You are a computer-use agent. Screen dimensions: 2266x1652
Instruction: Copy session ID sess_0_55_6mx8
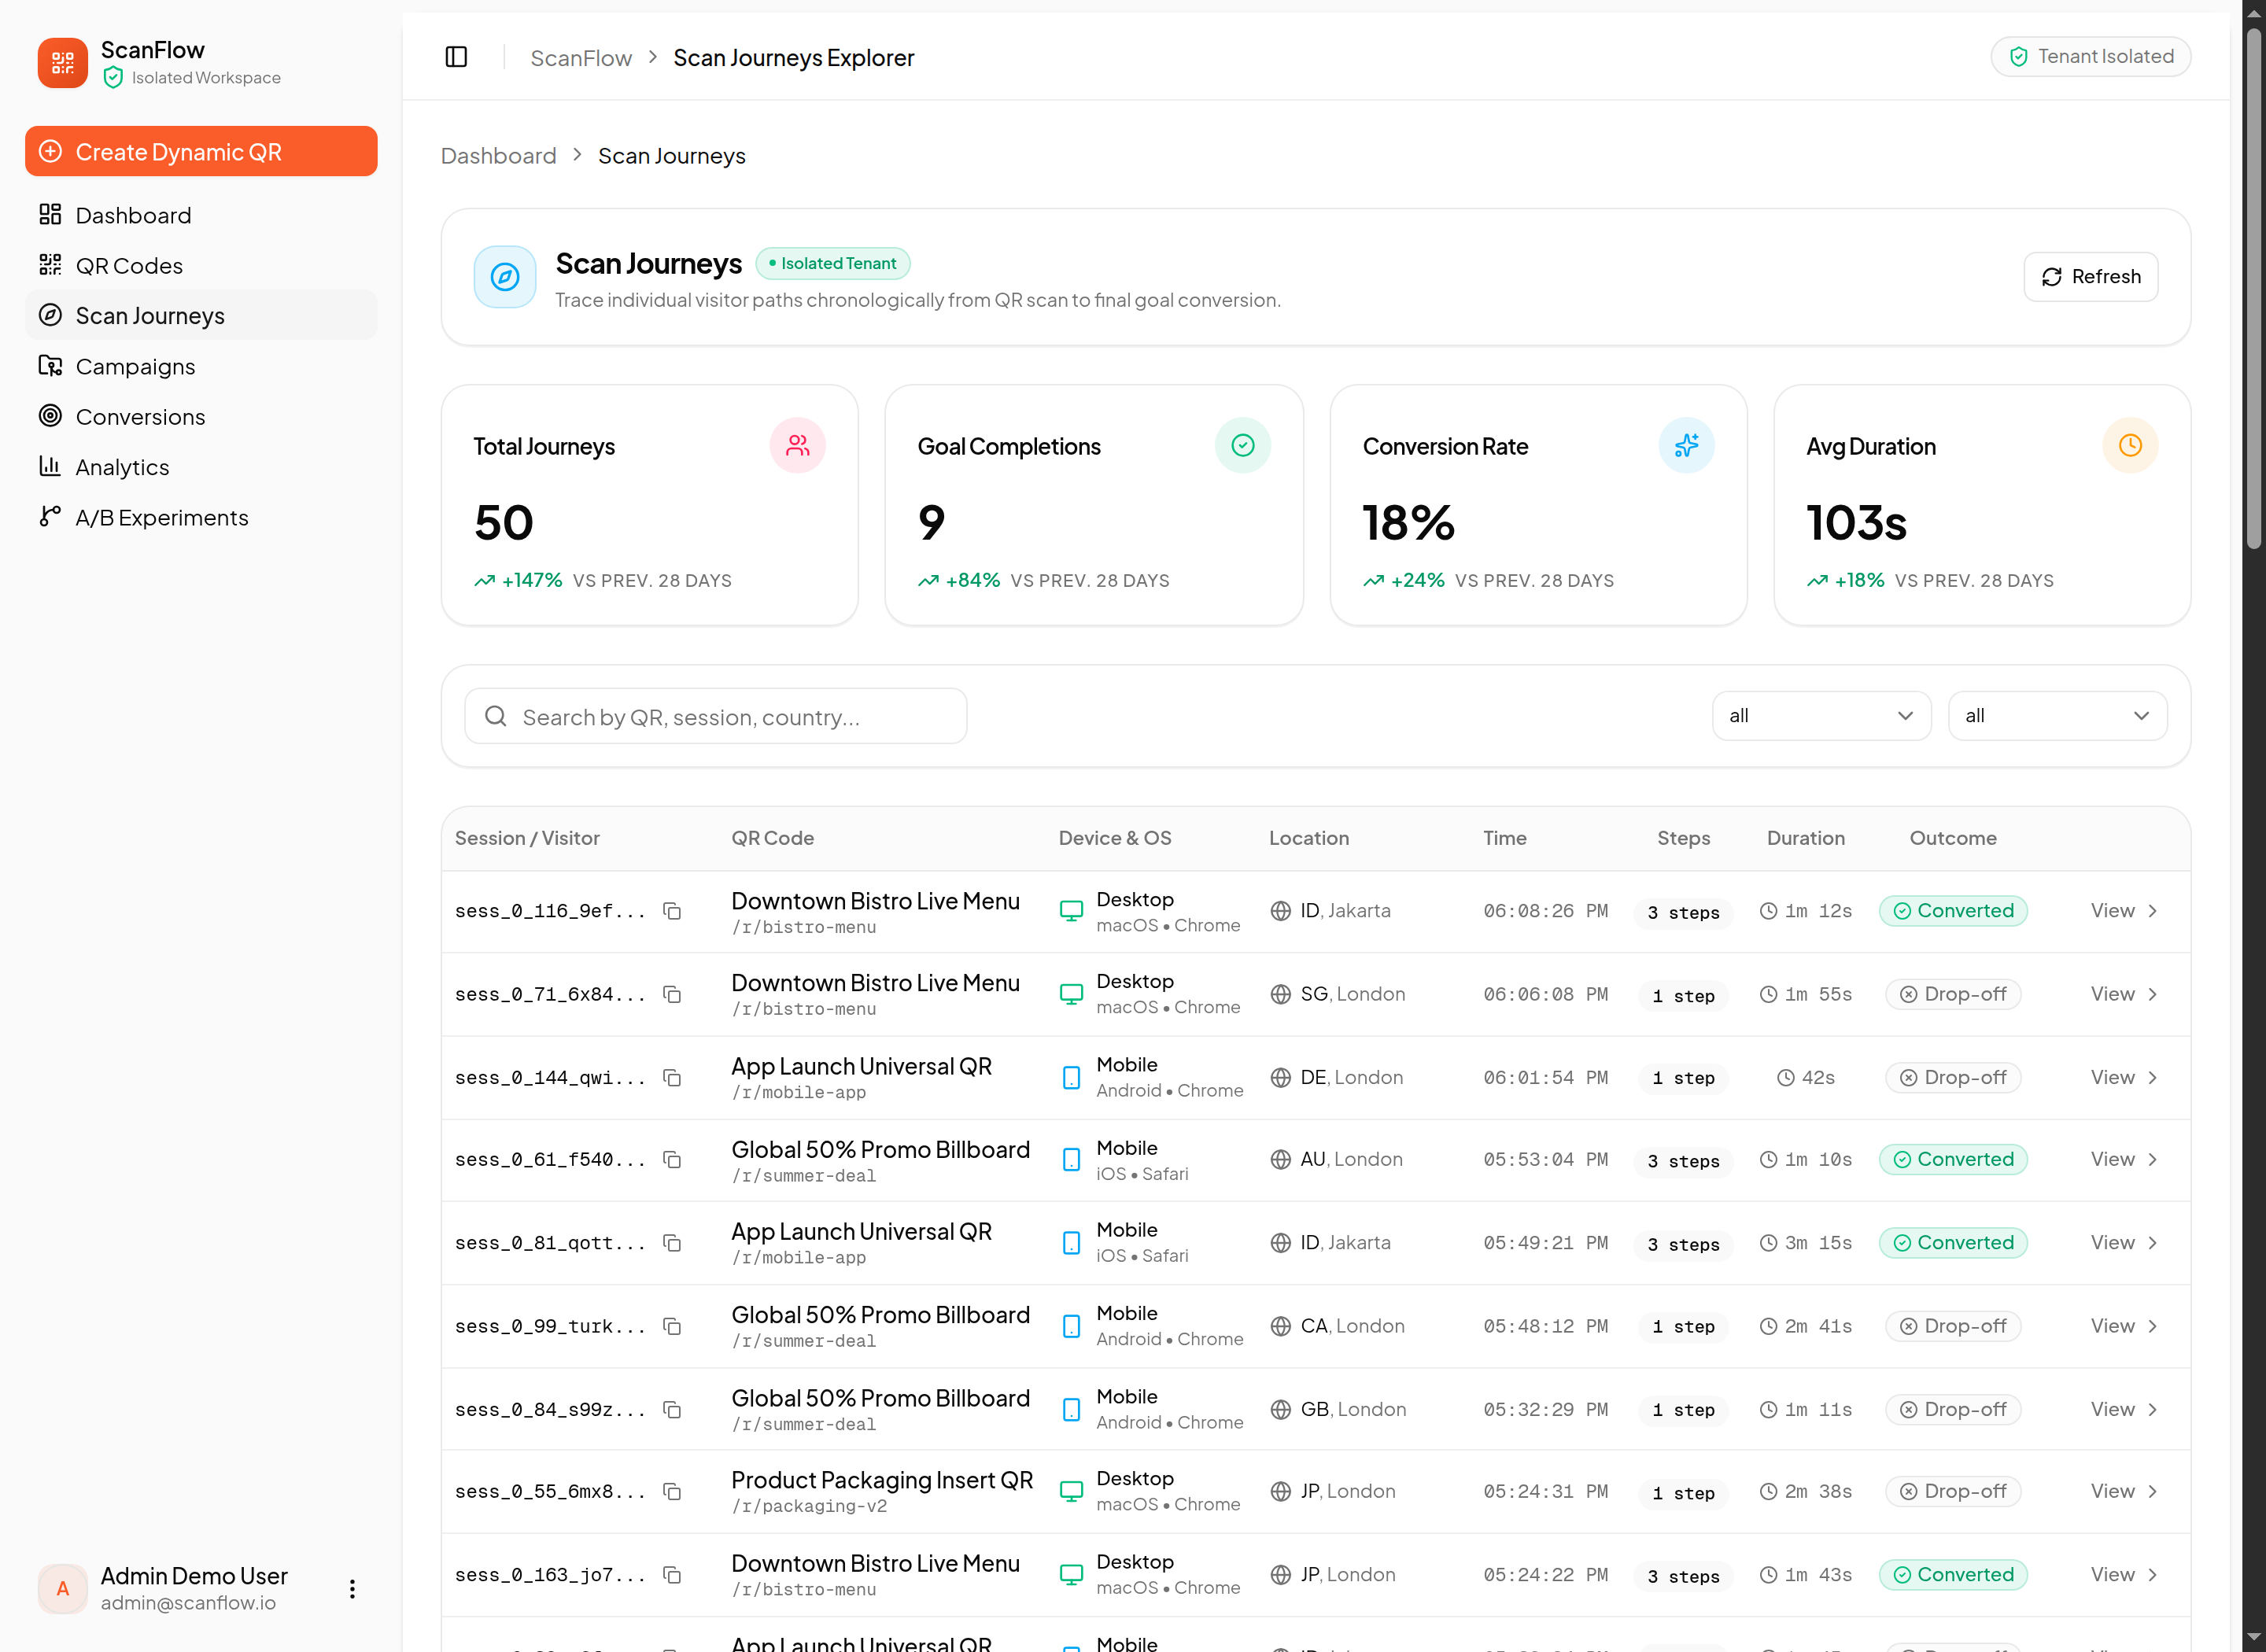coord(673,1492)
